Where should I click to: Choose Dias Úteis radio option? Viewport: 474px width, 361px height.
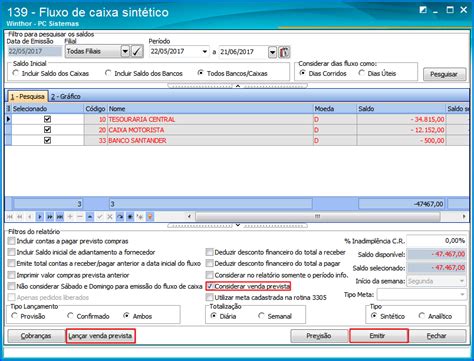tap(362, 73)
